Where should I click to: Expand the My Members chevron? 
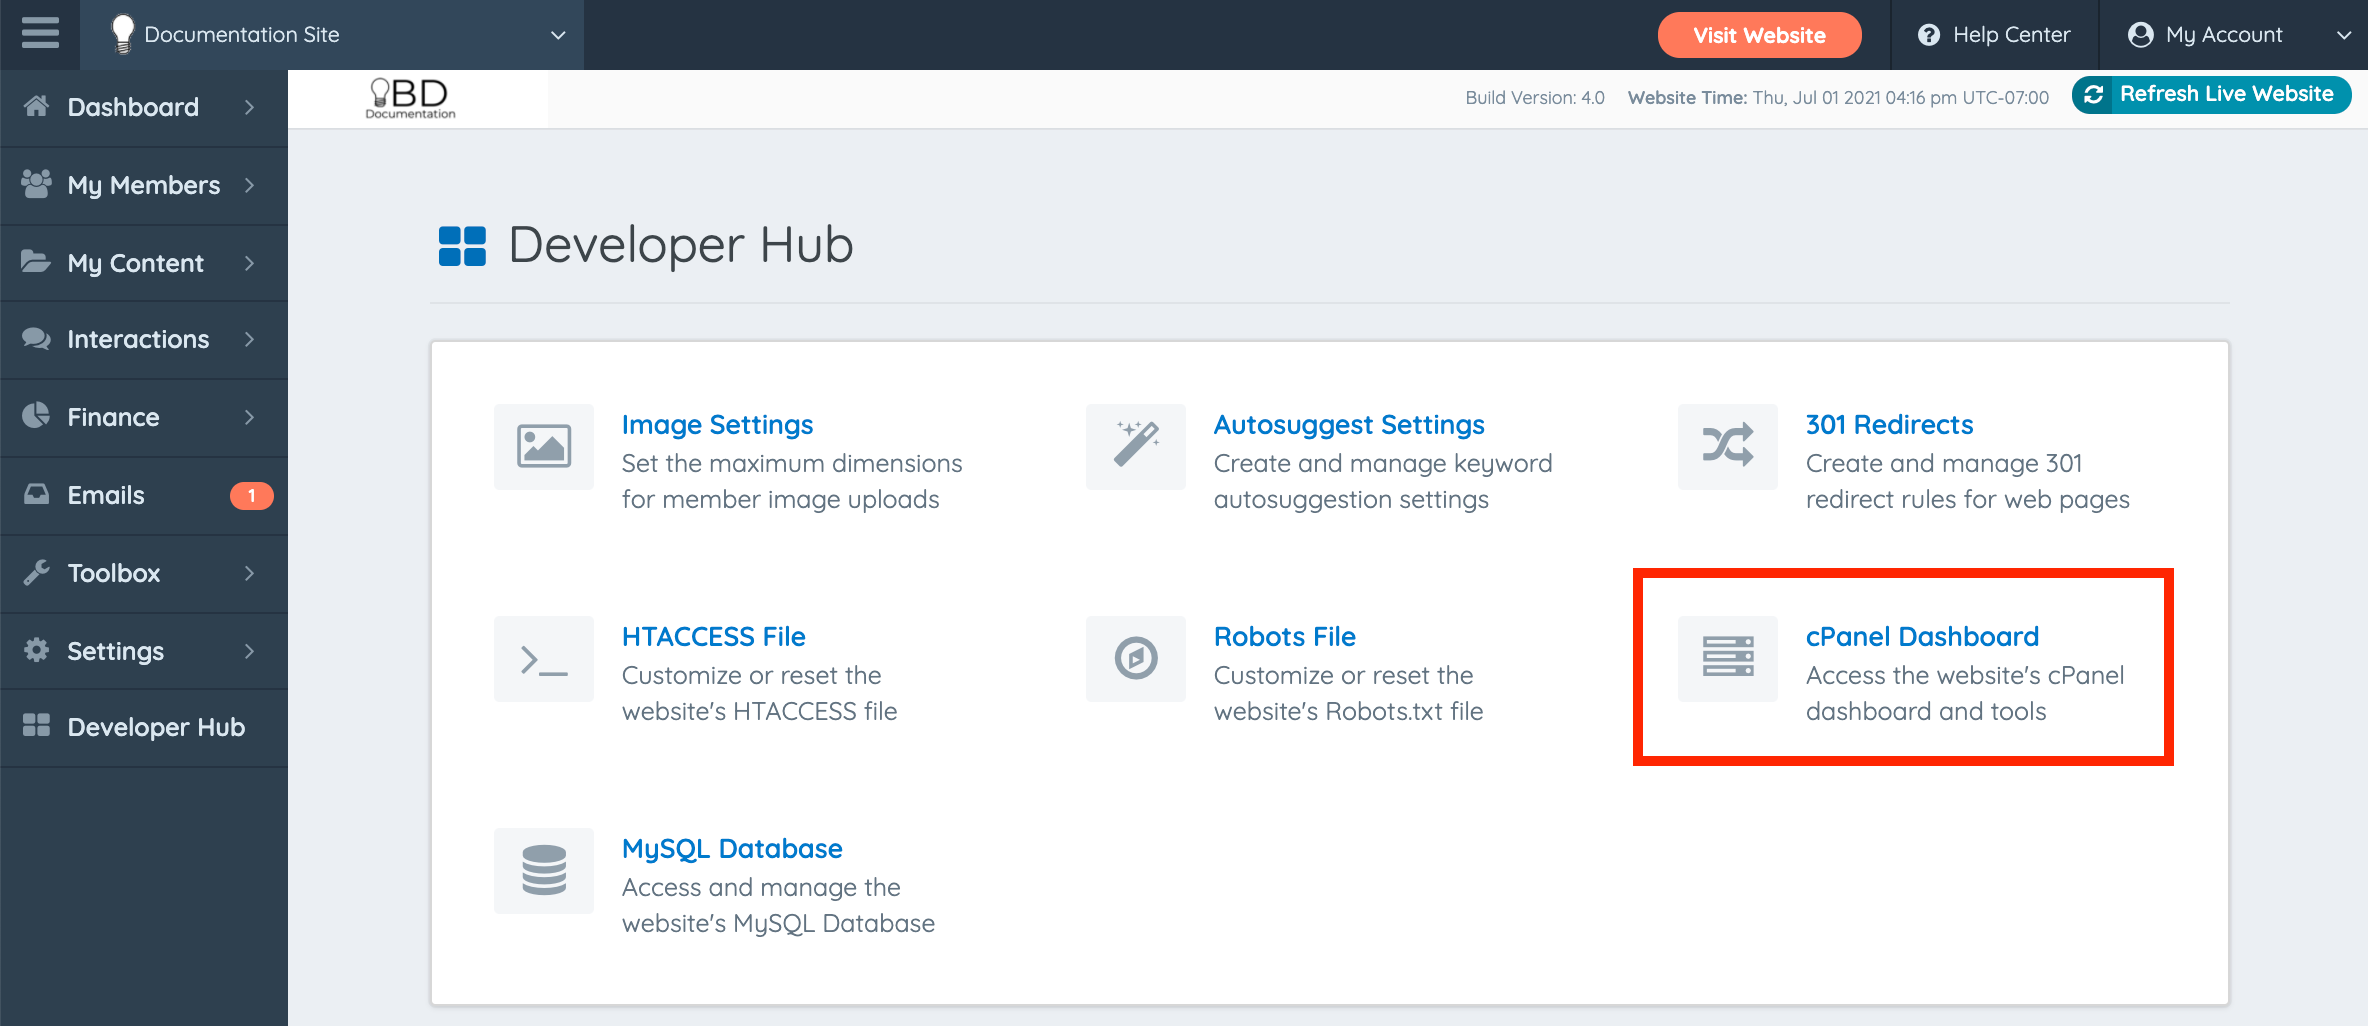click(x=250, y=185)
